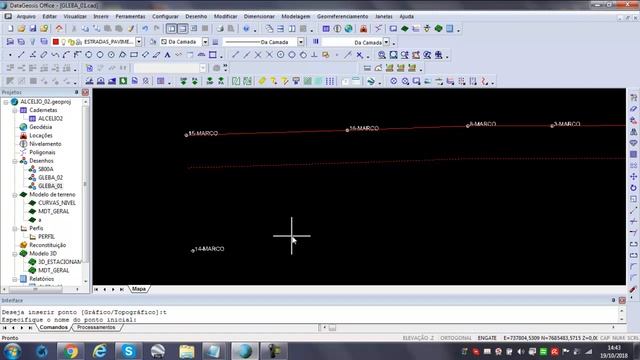The image size is (640, 360).
Task: Open the Georeferenciamento menu
Action: click(x=342, y=16)
